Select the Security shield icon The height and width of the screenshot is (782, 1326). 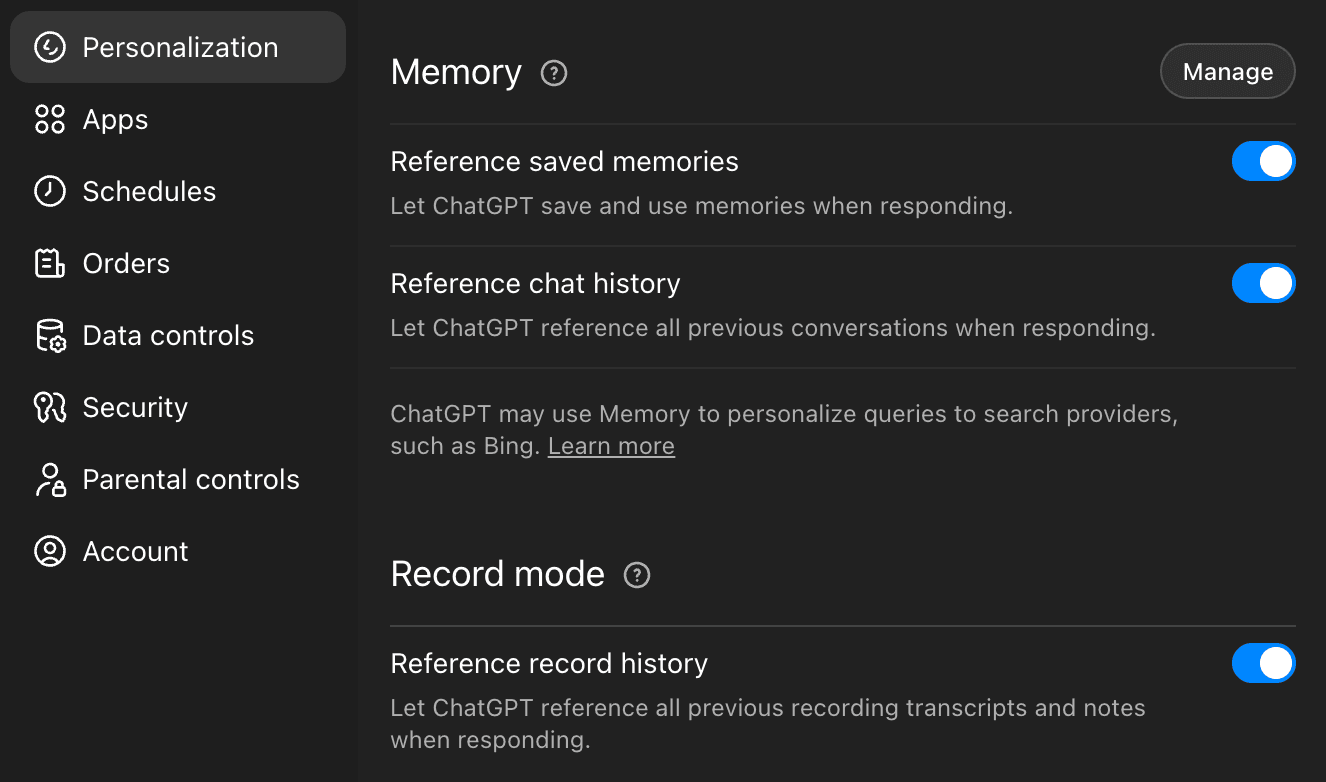coord(50,407)
